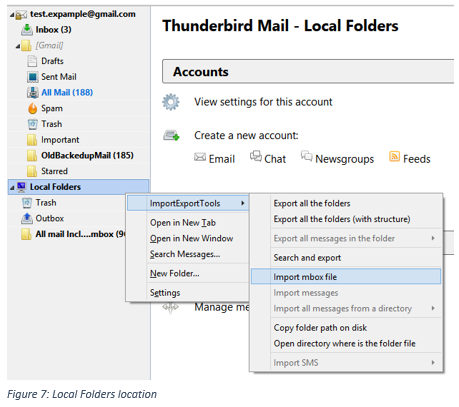Click the Chat bubbles icon
The image size is (459, 407).
(256, 156)
